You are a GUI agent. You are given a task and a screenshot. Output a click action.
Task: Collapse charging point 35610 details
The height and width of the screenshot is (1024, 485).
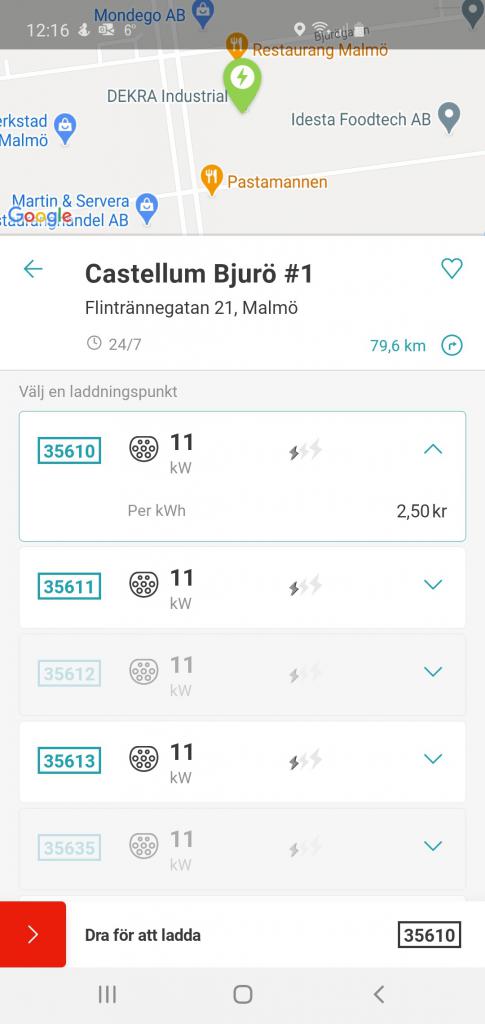click(433, 449)
